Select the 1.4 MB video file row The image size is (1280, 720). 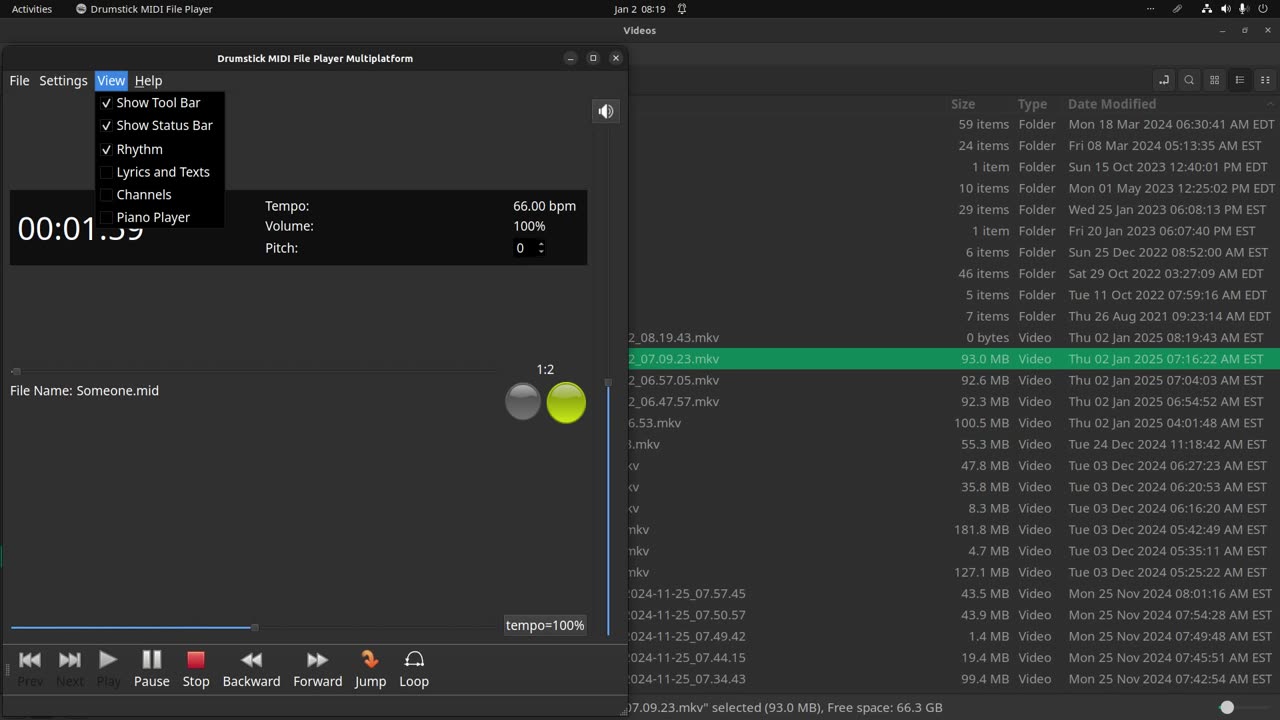[x=954, y=636]
